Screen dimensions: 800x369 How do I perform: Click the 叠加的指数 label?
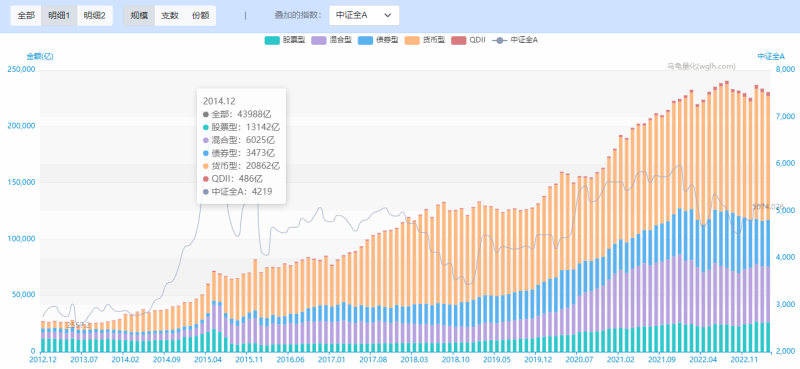point(298,15)
